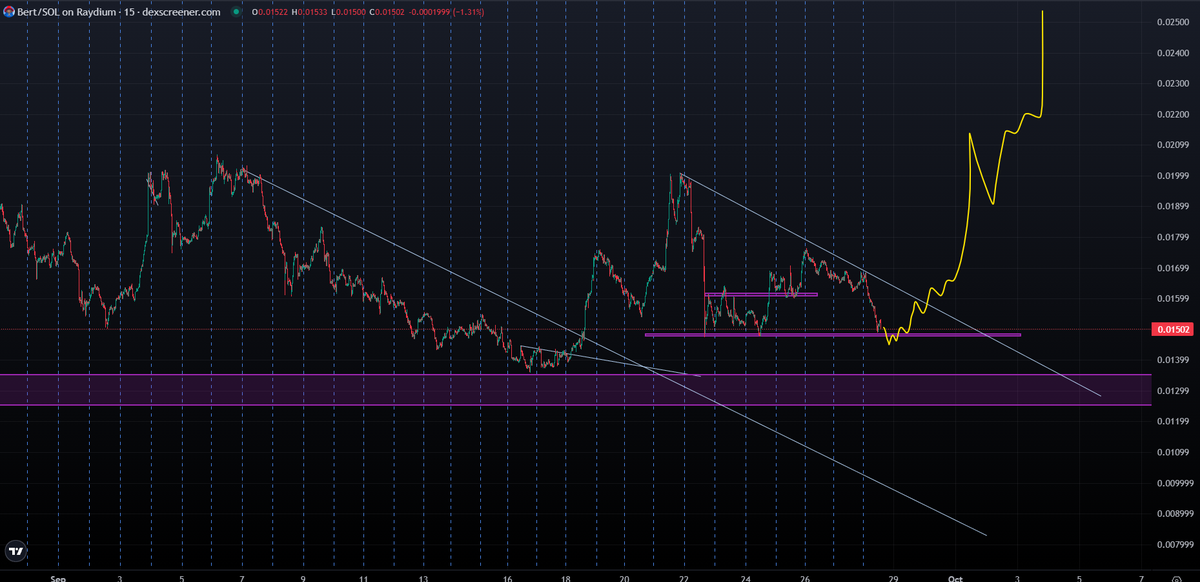Viewport: 1200px width, 582px height.
Task: Click the 29 date label on time axis
Action: pos(894,578)
